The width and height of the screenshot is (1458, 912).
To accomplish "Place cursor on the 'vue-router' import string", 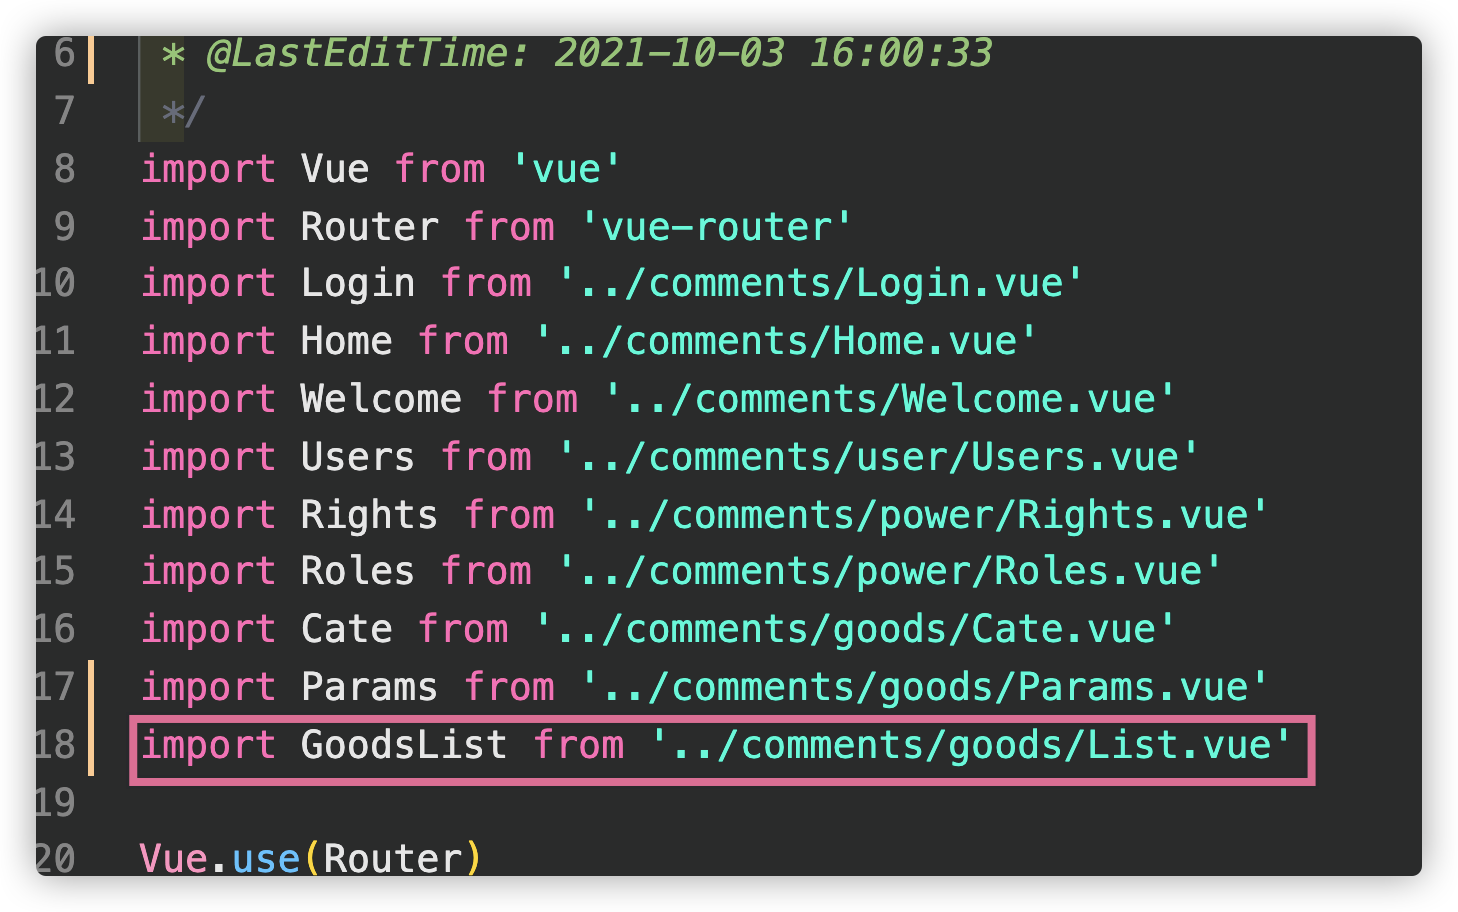I will 716,227.
